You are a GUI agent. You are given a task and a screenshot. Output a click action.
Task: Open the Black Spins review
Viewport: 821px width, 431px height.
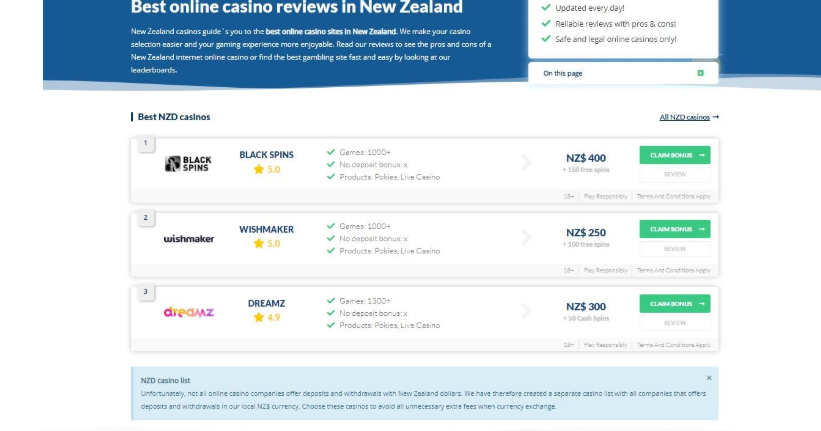click(675, 174)
